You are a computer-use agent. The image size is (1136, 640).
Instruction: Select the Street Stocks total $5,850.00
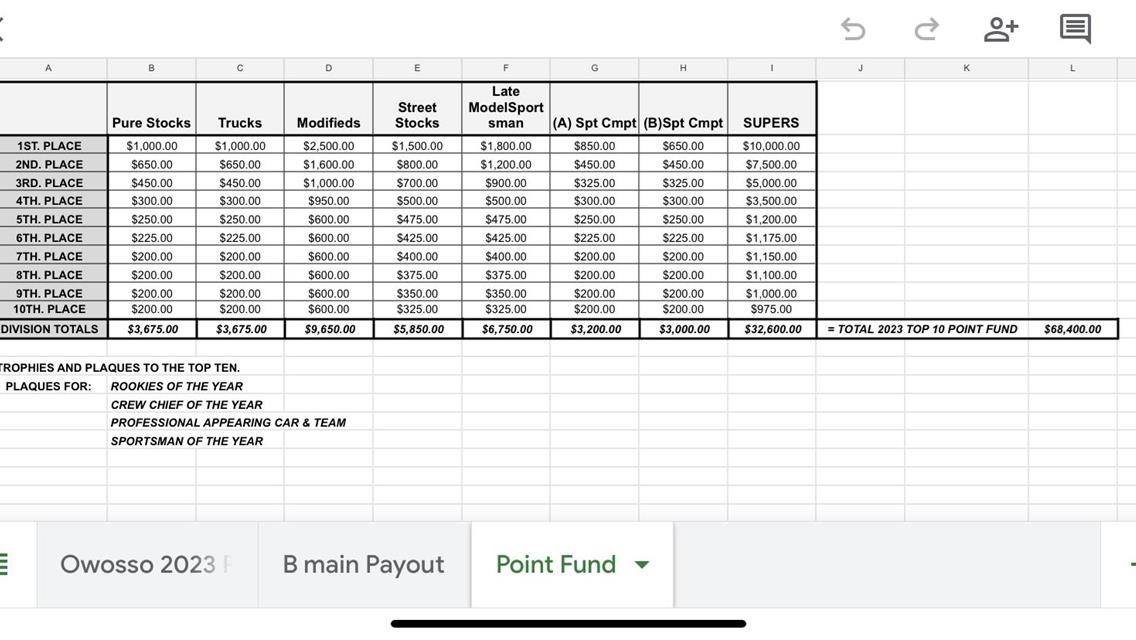(x=417, y=329)
